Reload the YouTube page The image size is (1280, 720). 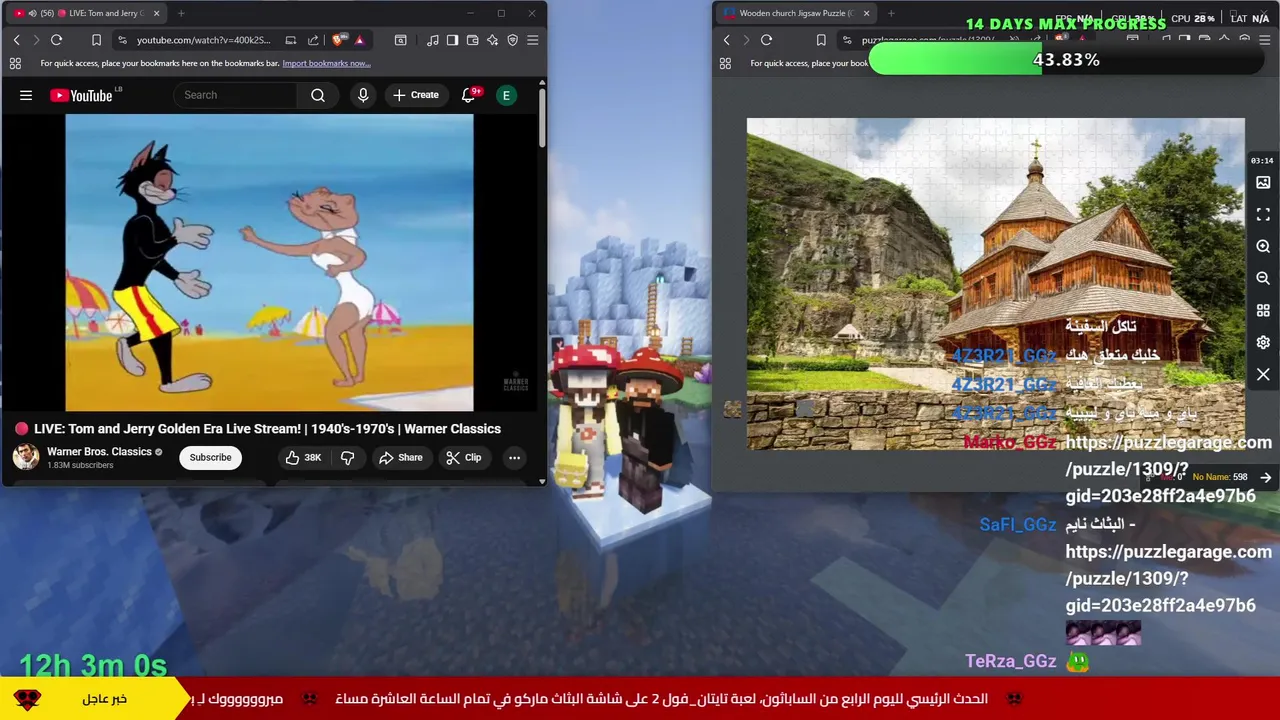tap(56, 40)
